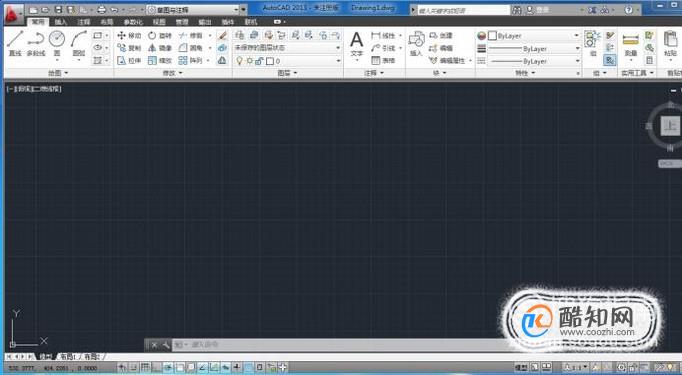Screen dimensions: 682x375
Task: Click the Table (表格) tool
Action: pyautogui.click(x=383, y=60)
